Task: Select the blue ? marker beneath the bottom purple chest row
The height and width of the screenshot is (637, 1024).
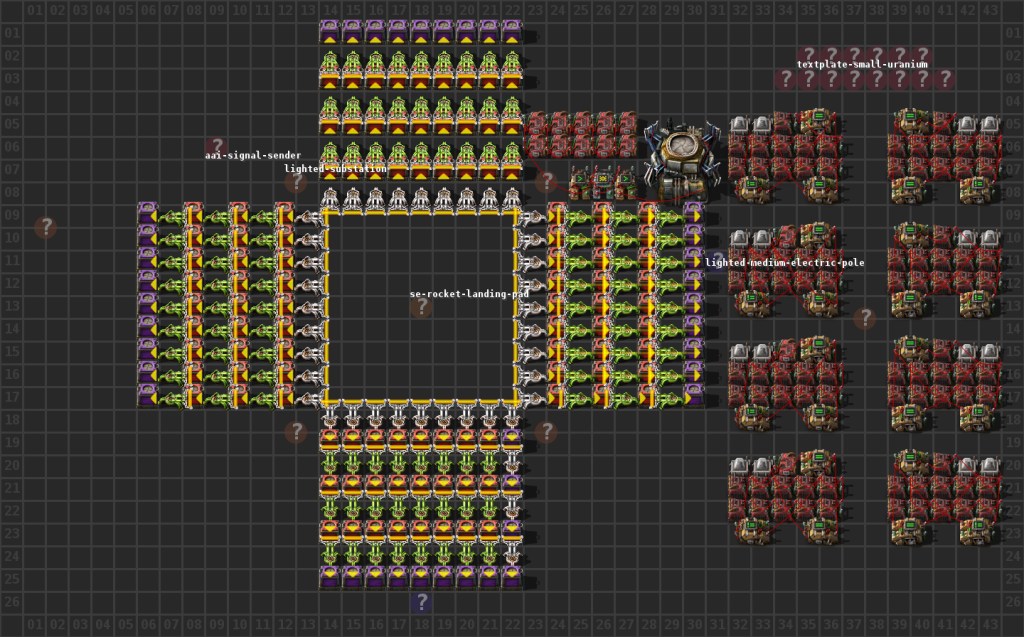Action: coord(421,602)
